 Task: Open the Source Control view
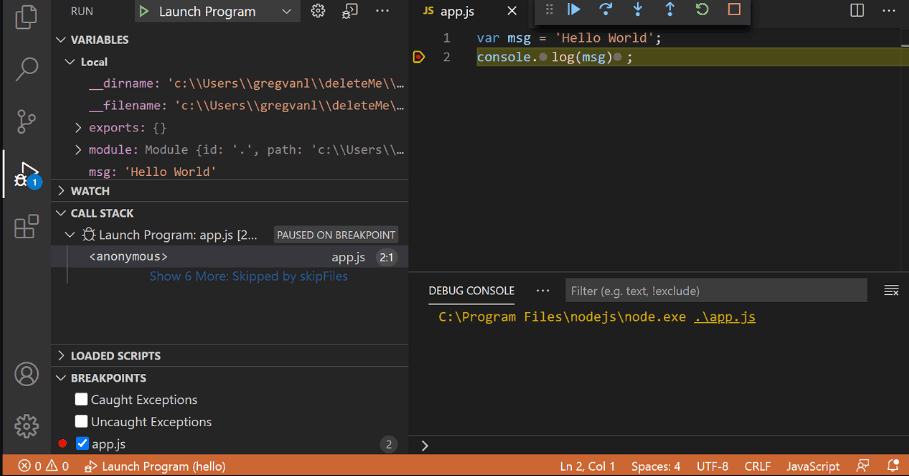click(26, 122)
